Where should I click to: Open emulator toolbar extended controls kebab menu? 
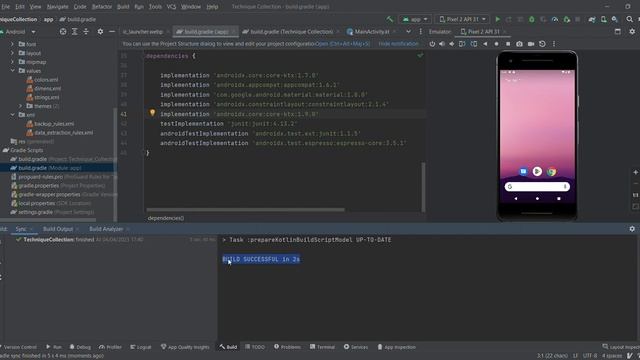[x=553, y=44]
